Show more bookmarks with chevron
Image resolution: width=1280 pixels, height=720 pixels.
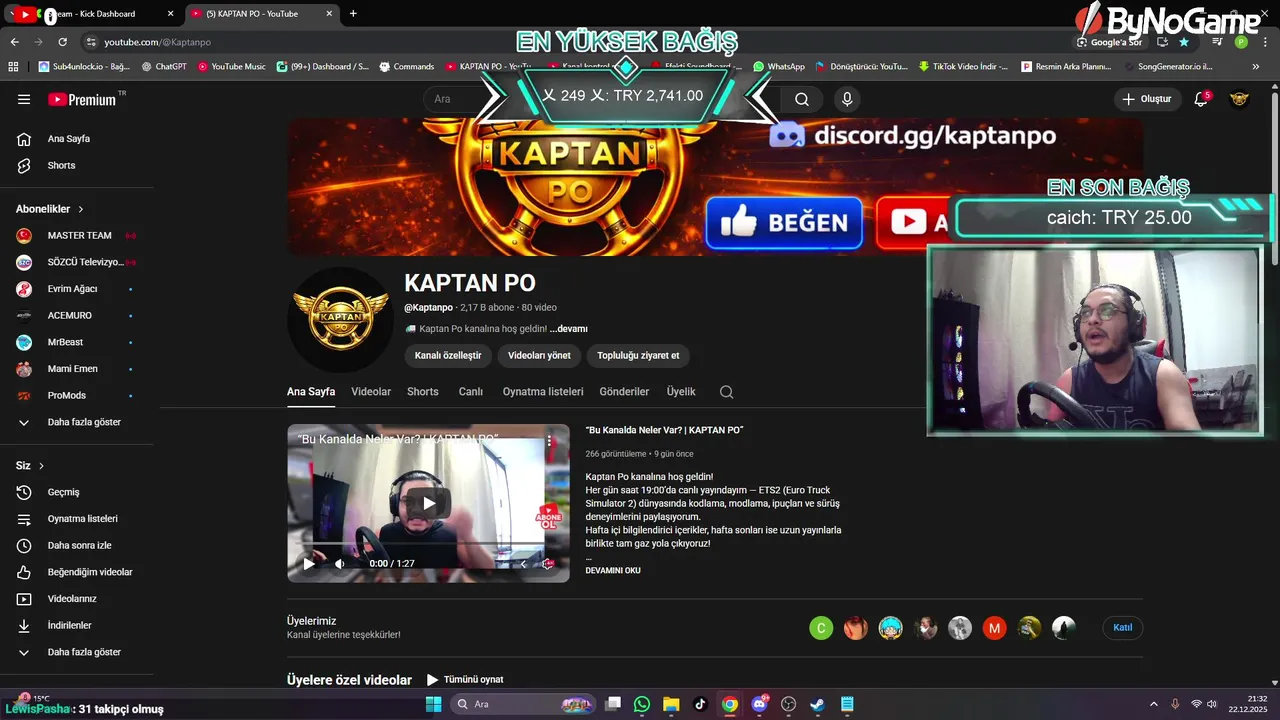point(1256,66)
